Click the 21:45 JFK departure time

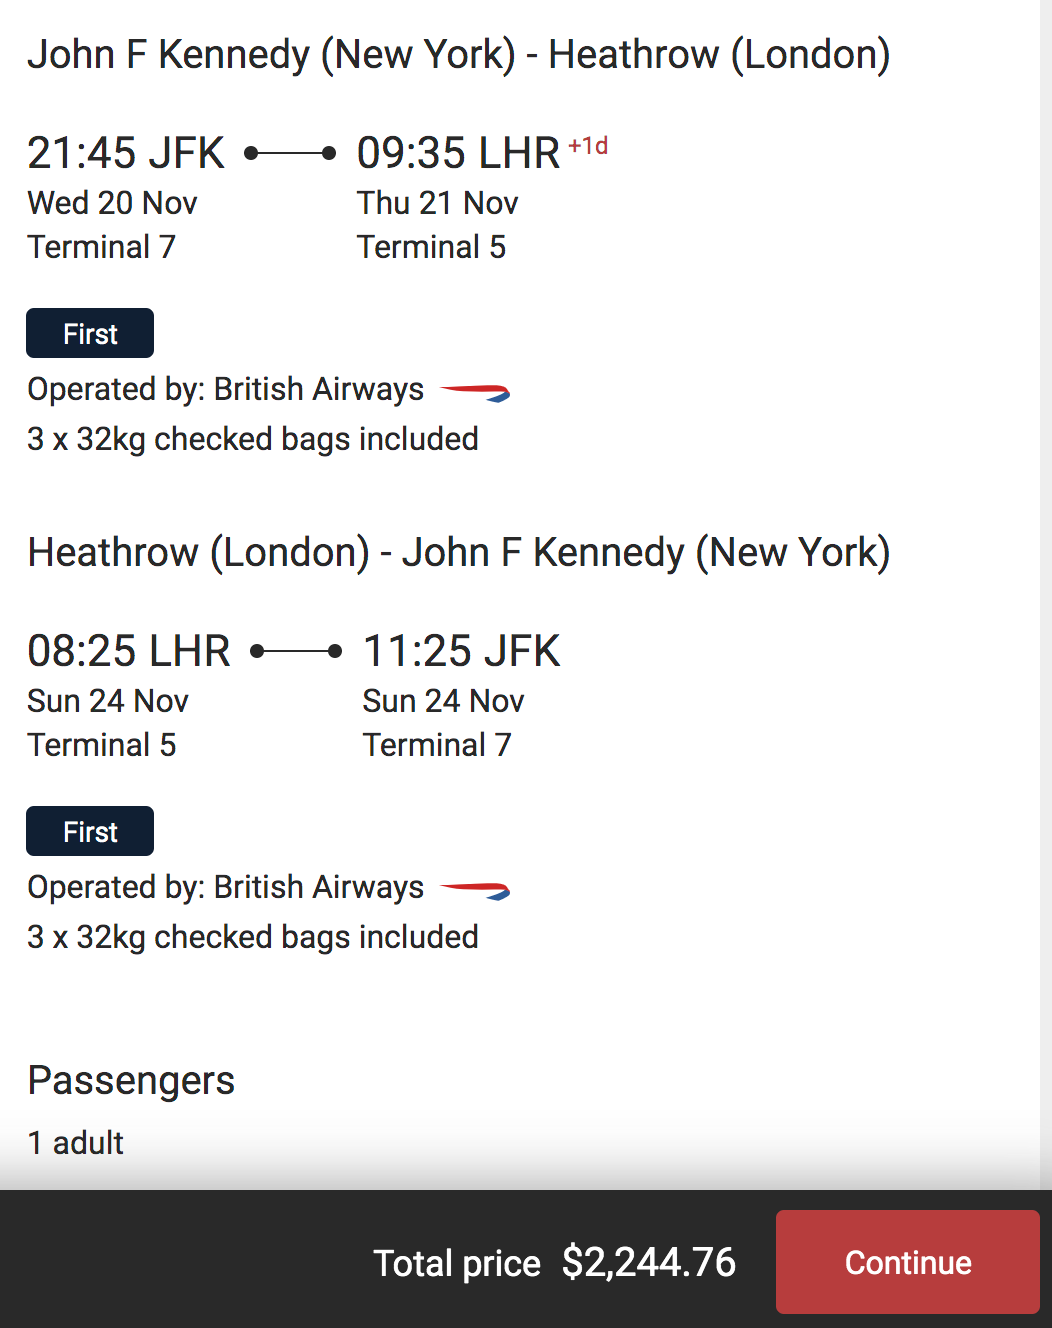tap(126, 153)
